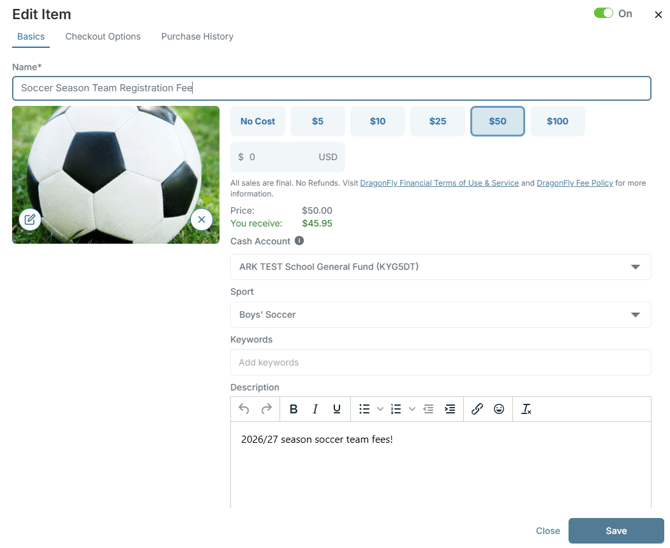This screenshot has height=548, width=670.
Task: Toggle bold formatting in description editor
Action: click(294, 409)
